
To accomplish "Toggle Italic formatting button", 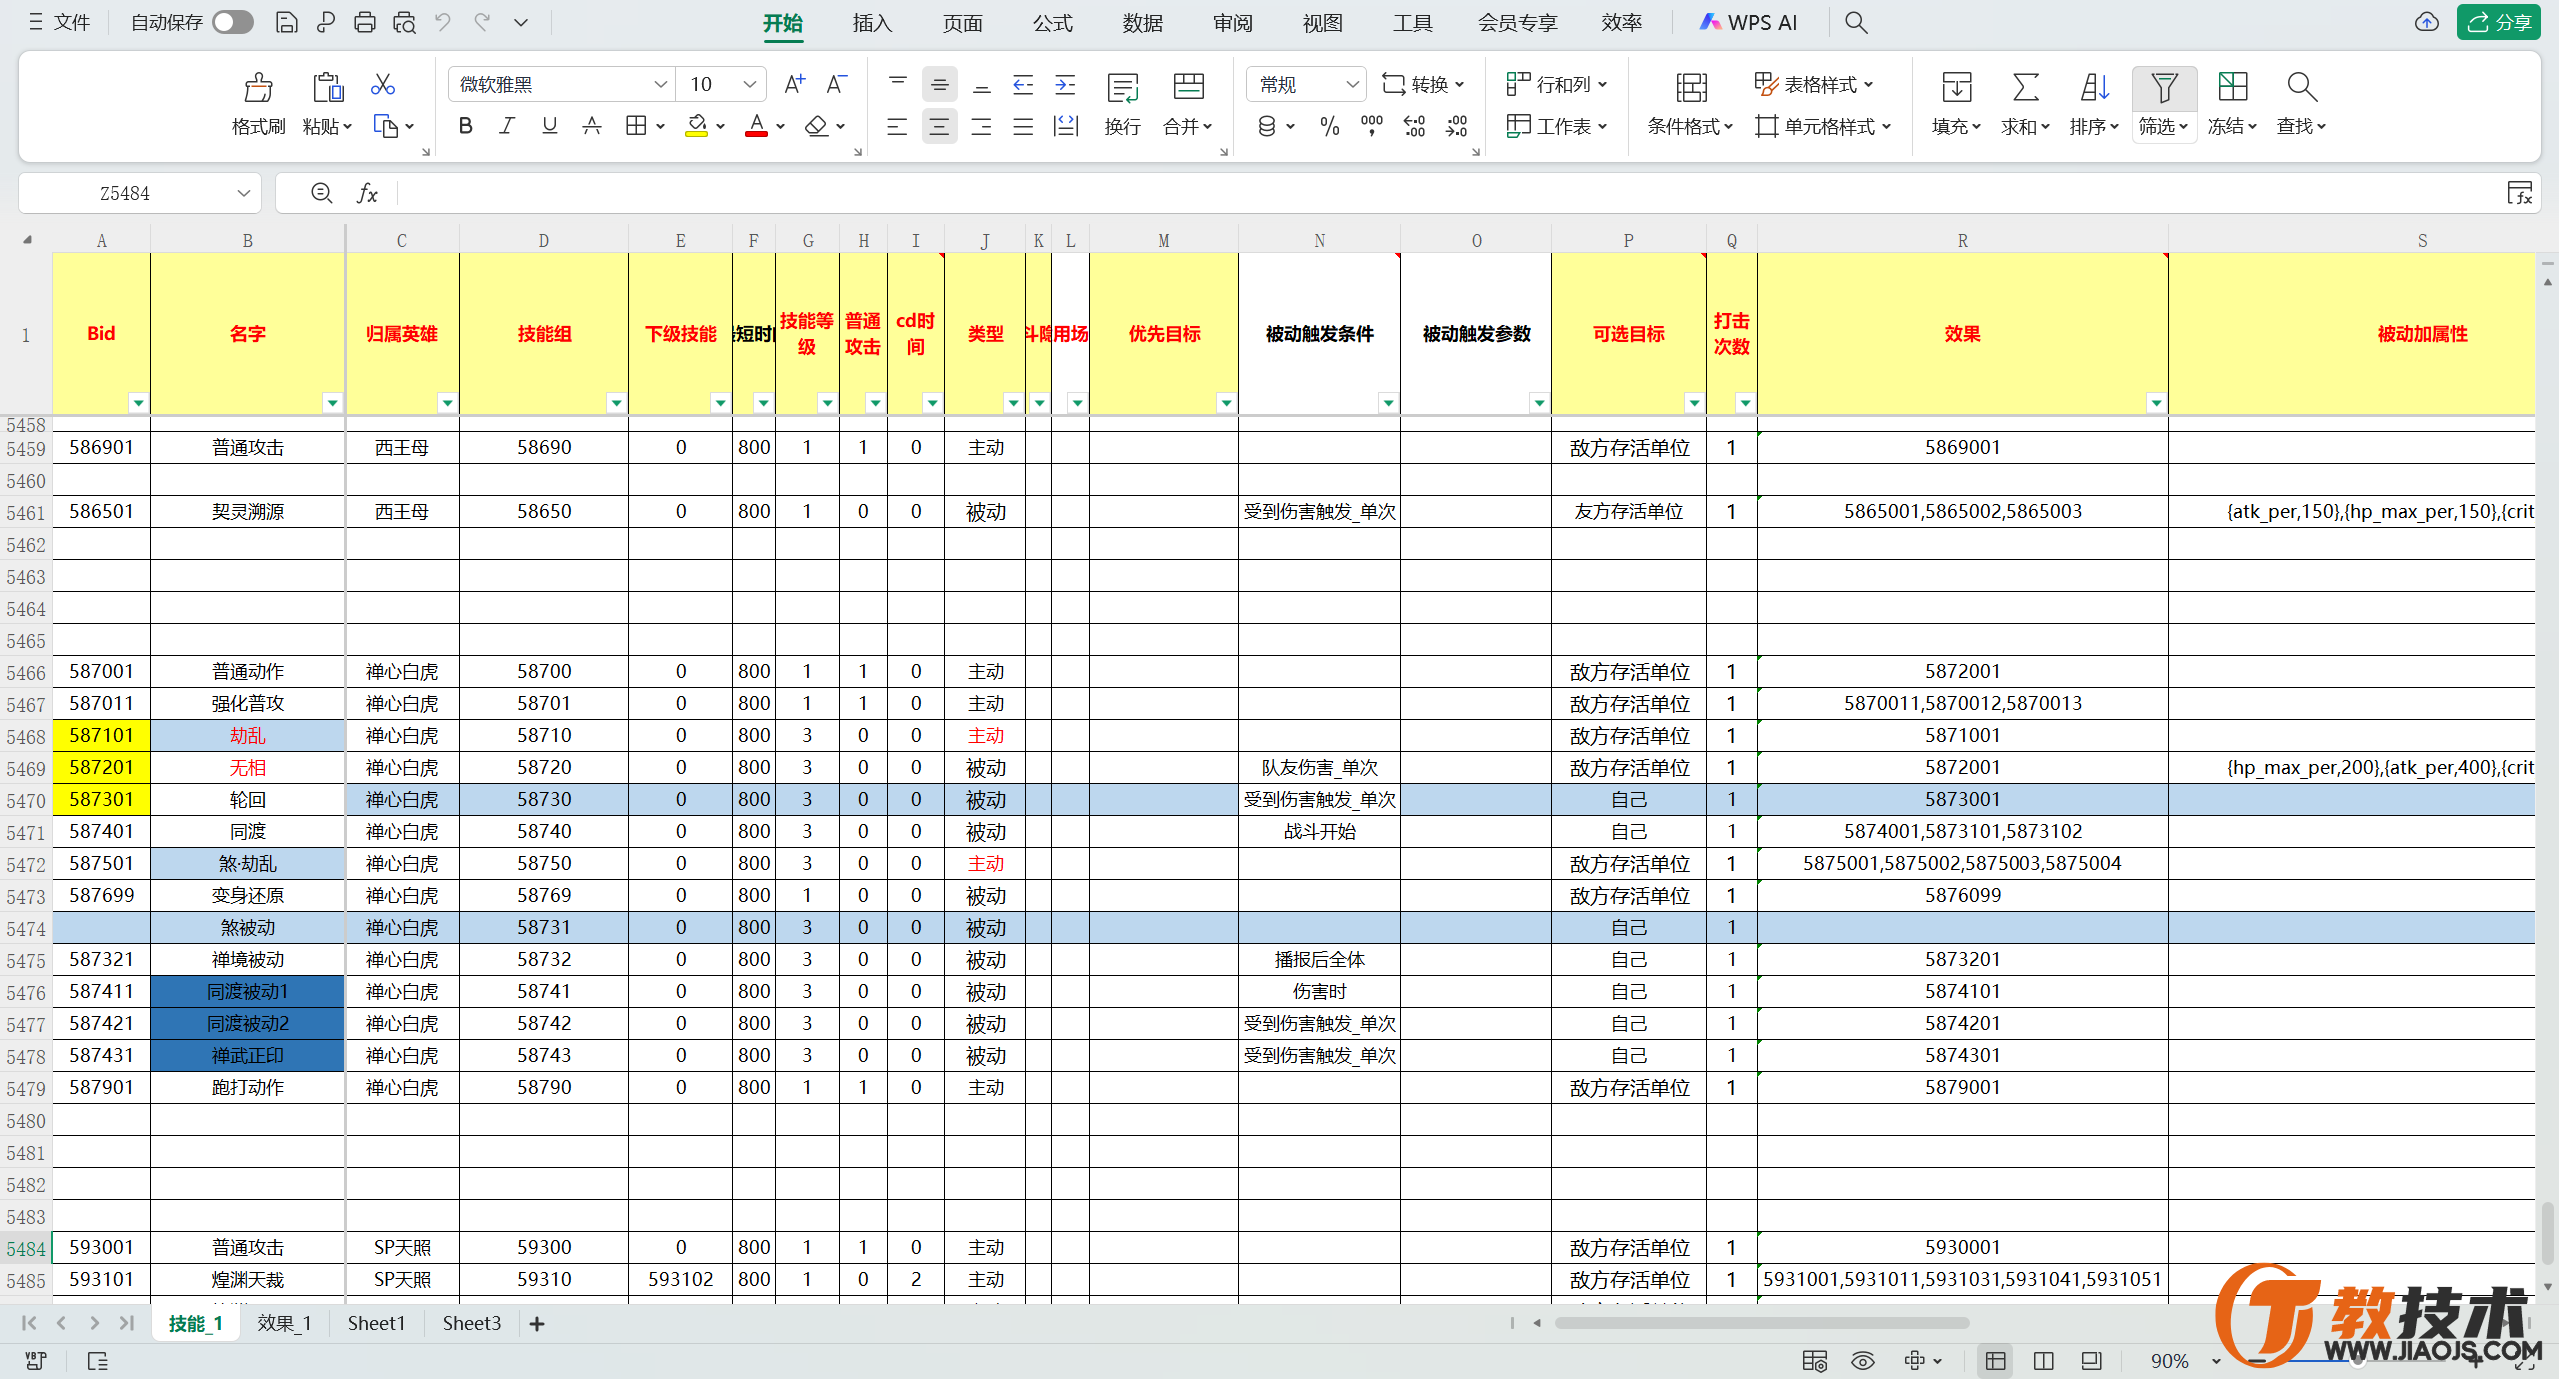I will [x=507, y=126].
